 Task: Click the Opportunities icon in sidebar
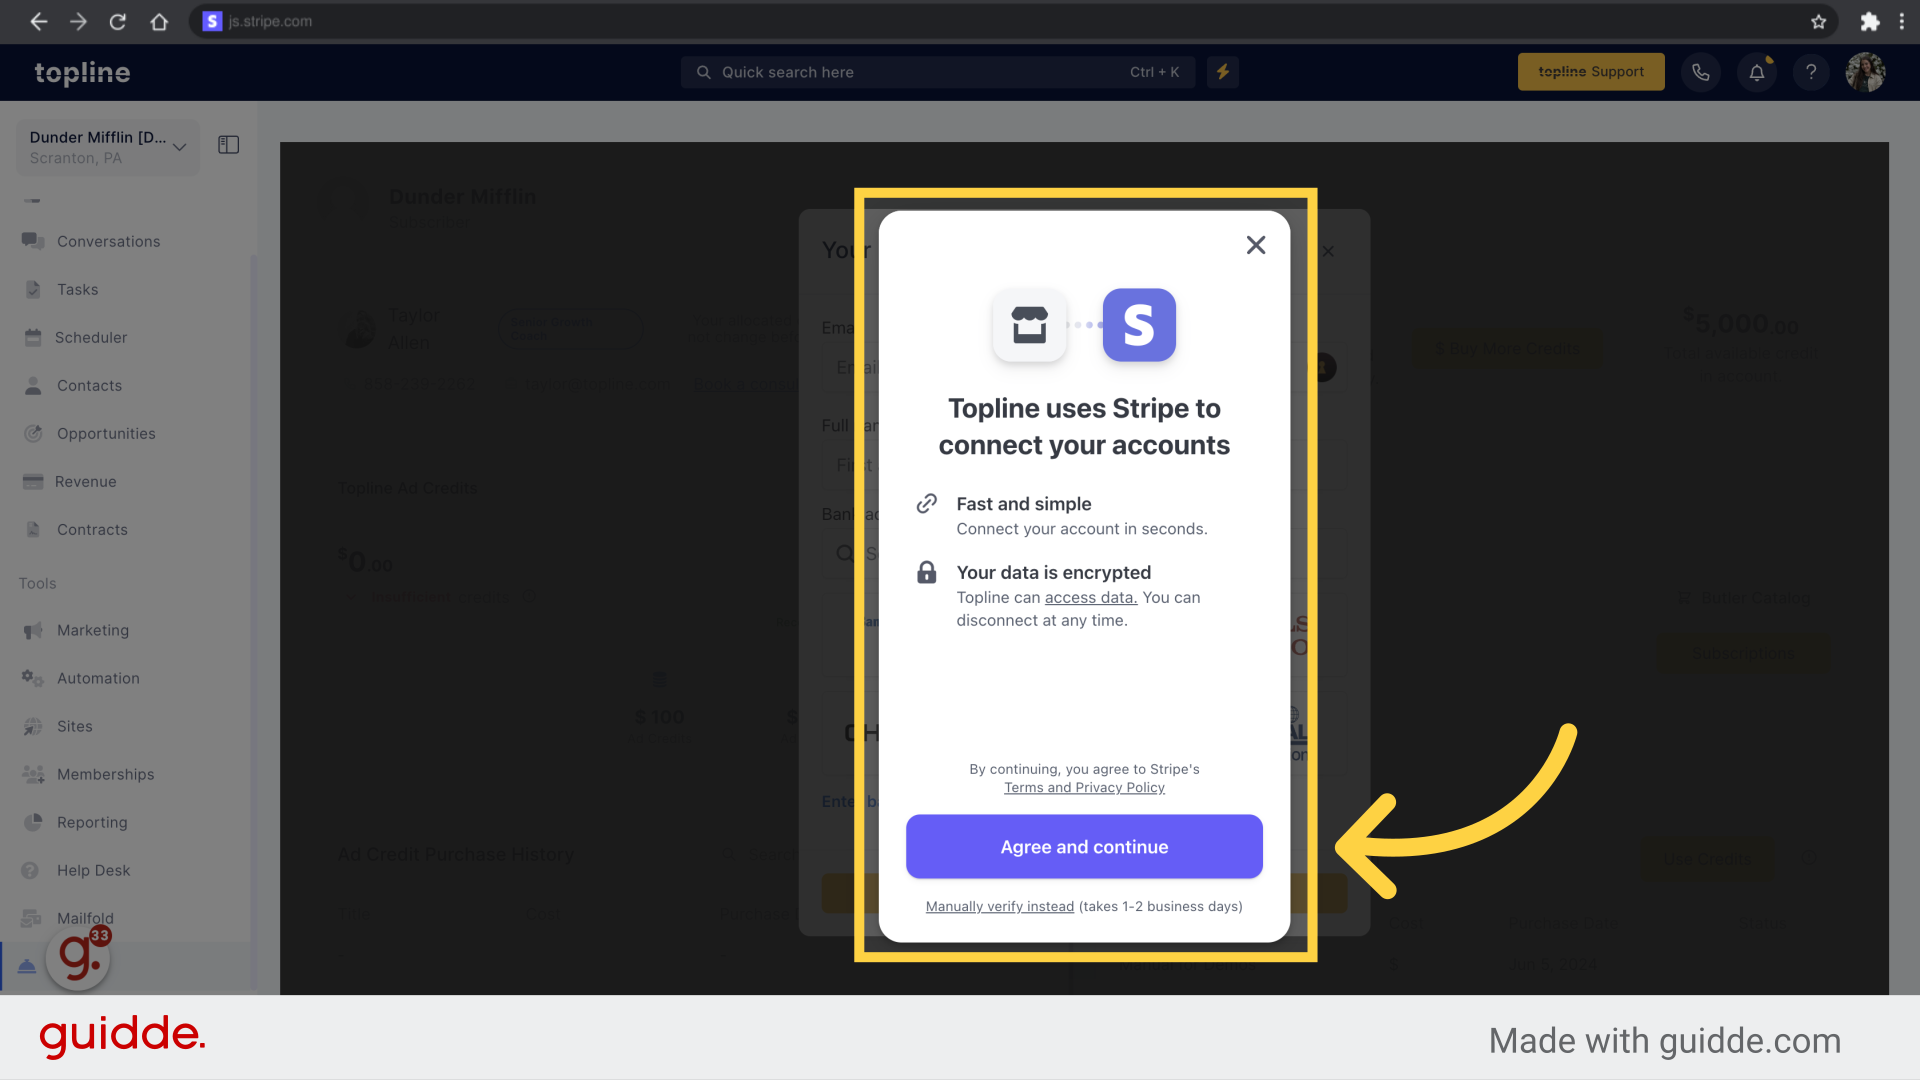[x=33, y=433]
